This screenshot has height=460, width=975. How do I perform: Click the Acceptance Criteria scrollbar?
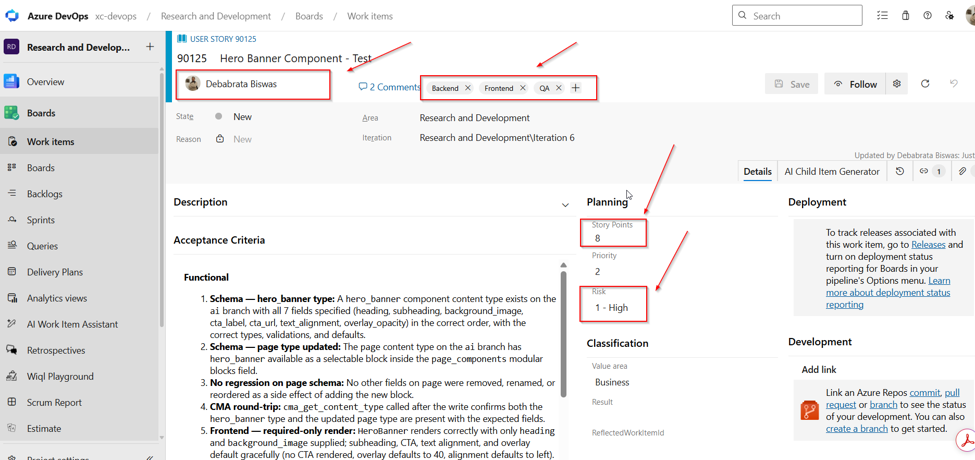tap(563, 334)
